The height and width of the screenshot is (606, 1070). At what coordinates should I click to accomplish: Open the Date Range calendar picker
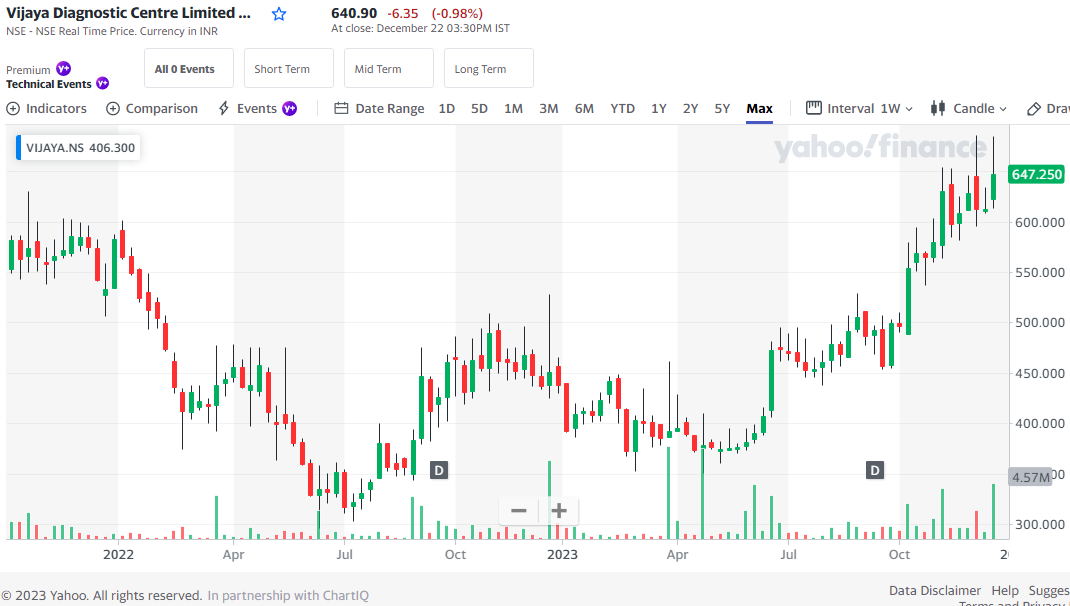pos(340,108)
